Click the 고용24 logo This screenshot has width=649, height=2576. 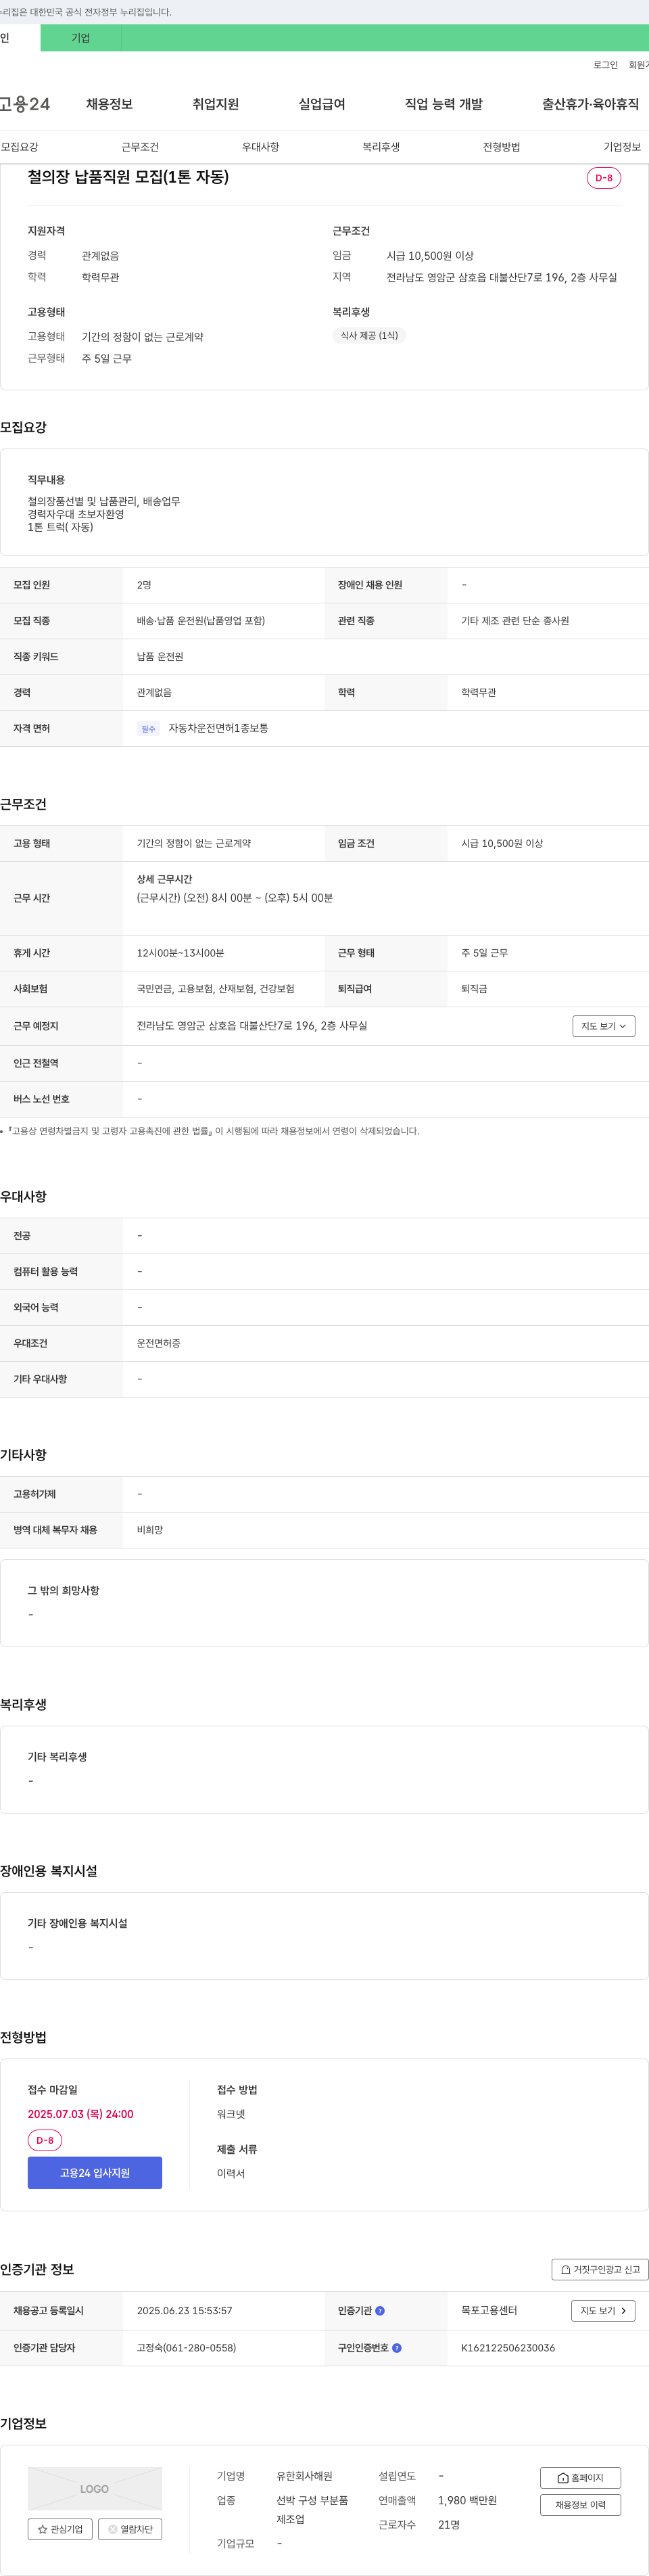(25, 104)
